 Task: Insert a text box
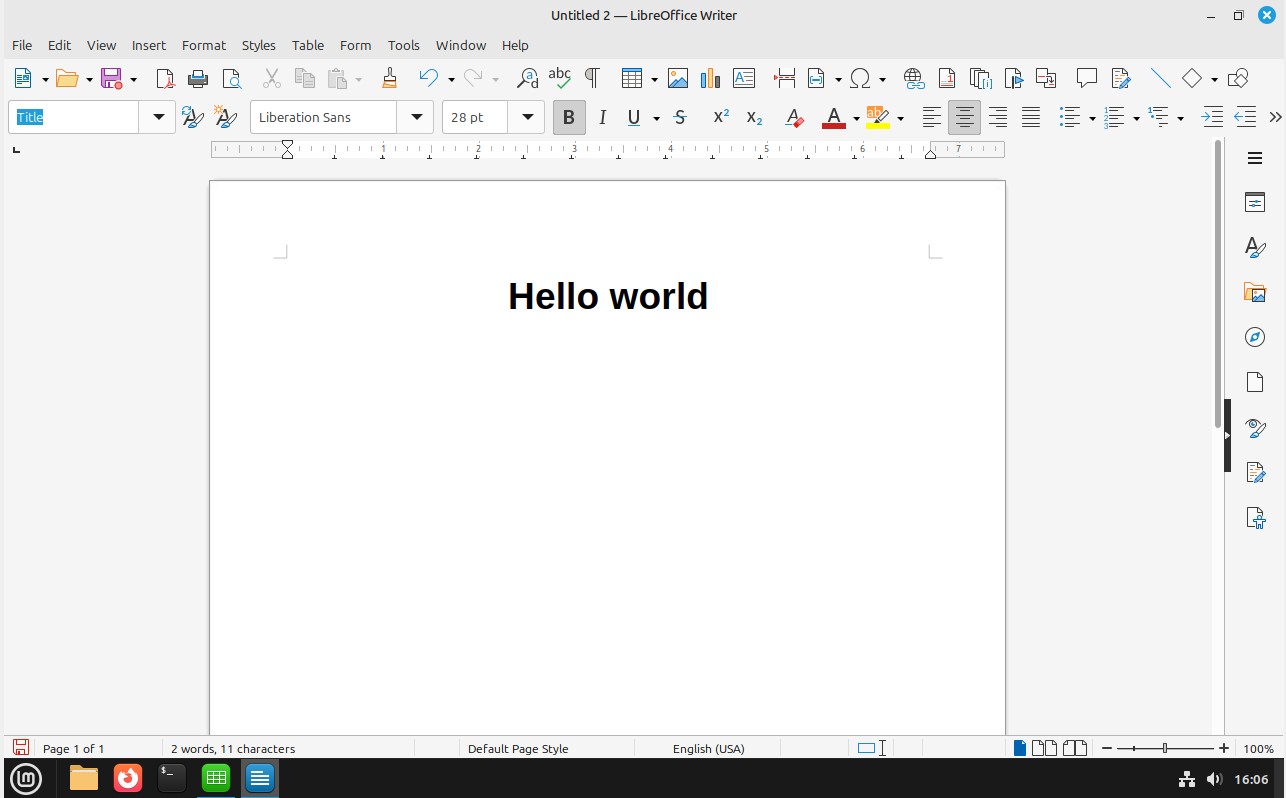(744, 78)
